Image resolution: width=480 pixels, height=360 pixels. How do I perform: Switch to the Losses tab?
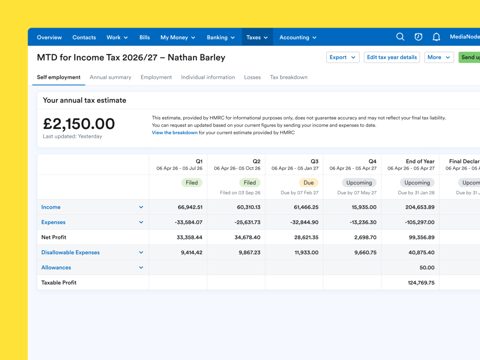point(252,77)
